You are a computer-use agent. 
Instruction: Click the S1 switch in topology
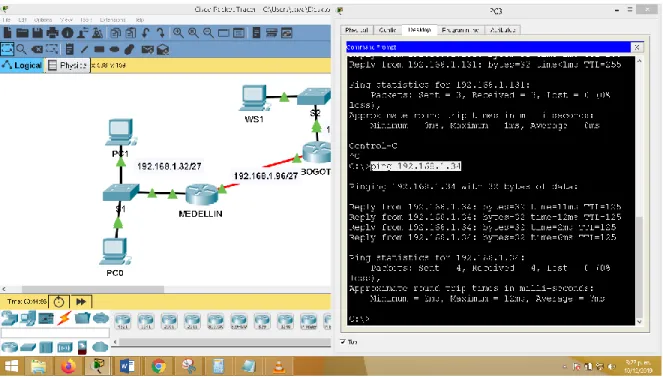[x=121, y=192]
